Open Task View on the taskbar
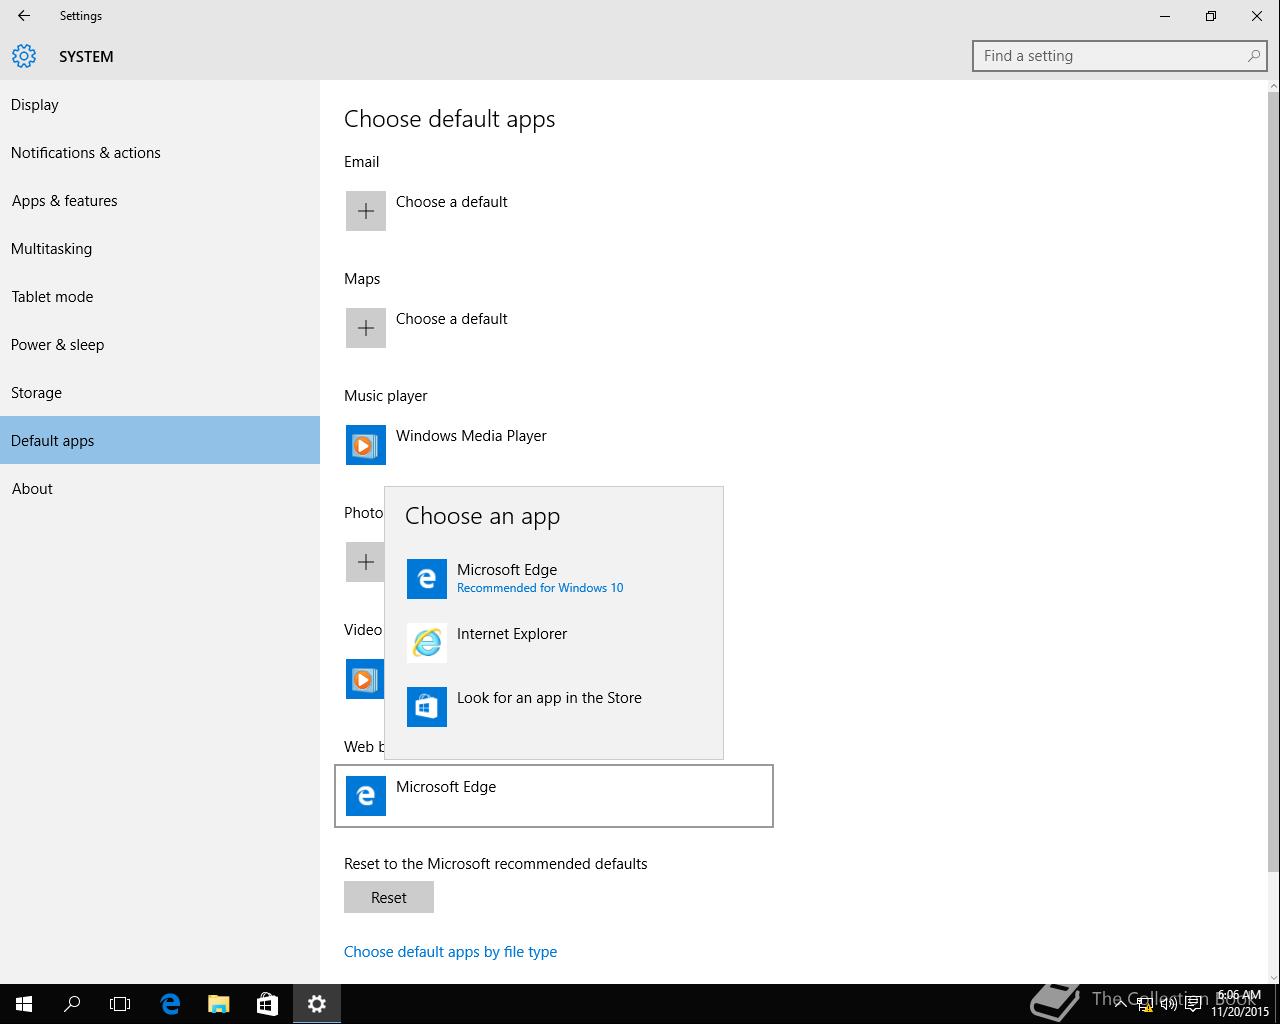 [120, 1004]
